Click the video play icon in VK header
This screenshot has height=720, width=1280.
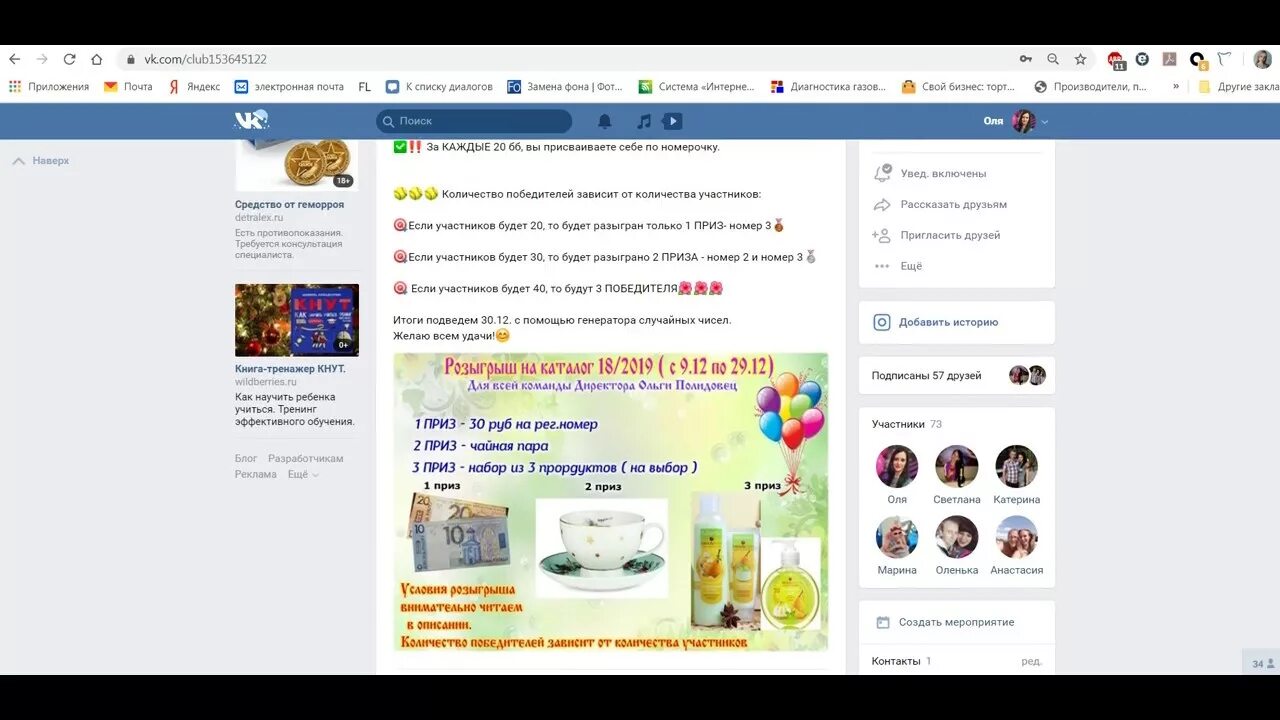click(x=672, y=120)
